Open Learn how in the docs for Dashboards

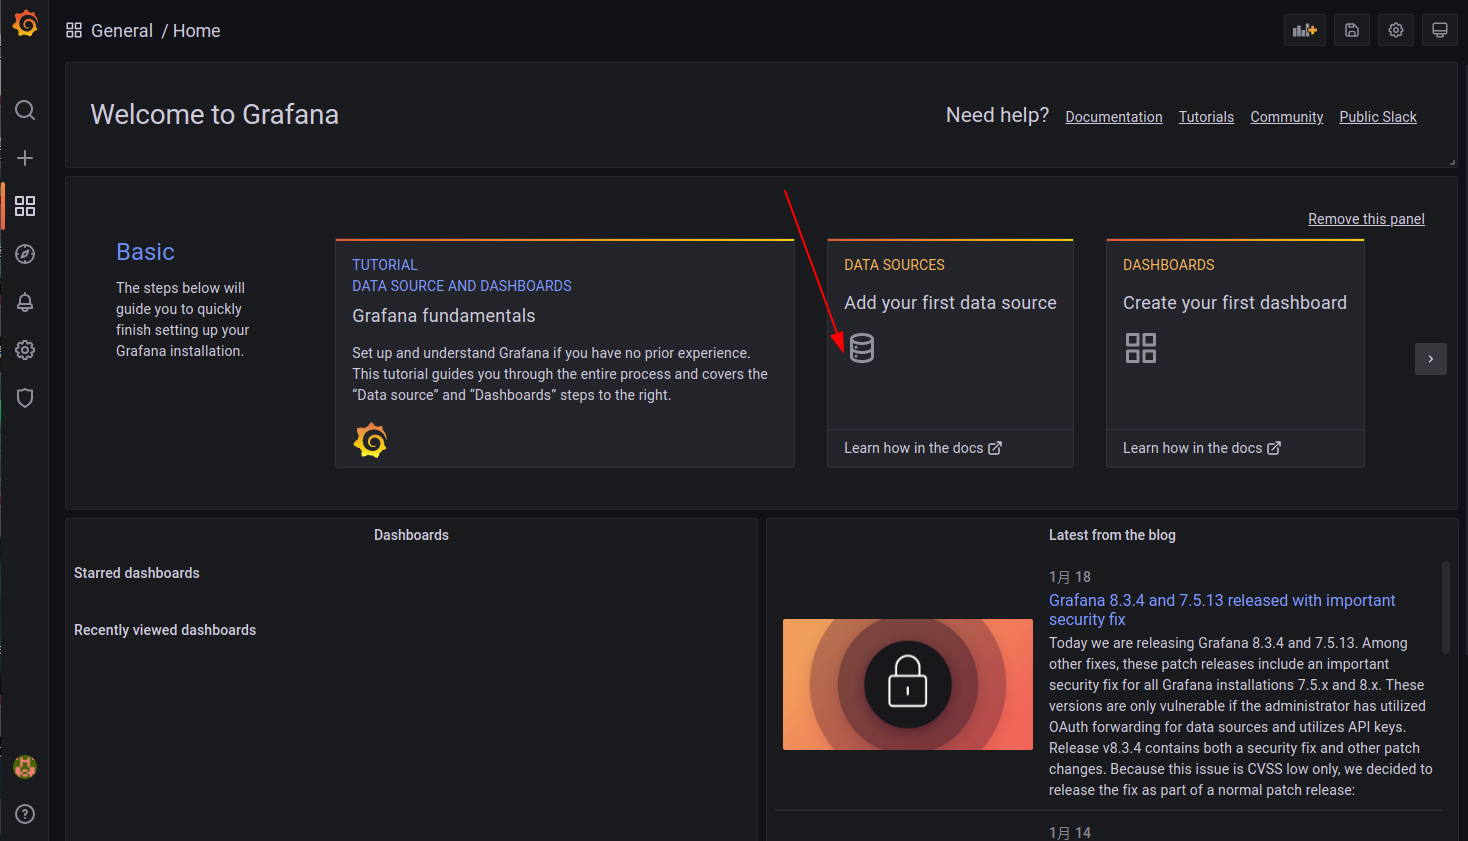(1201, 448)
